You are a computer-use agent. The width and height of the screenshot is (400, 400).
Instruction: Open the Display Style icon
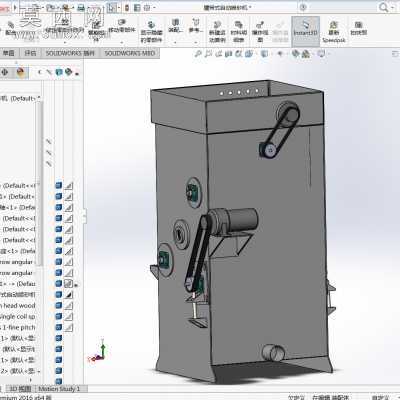264,53
